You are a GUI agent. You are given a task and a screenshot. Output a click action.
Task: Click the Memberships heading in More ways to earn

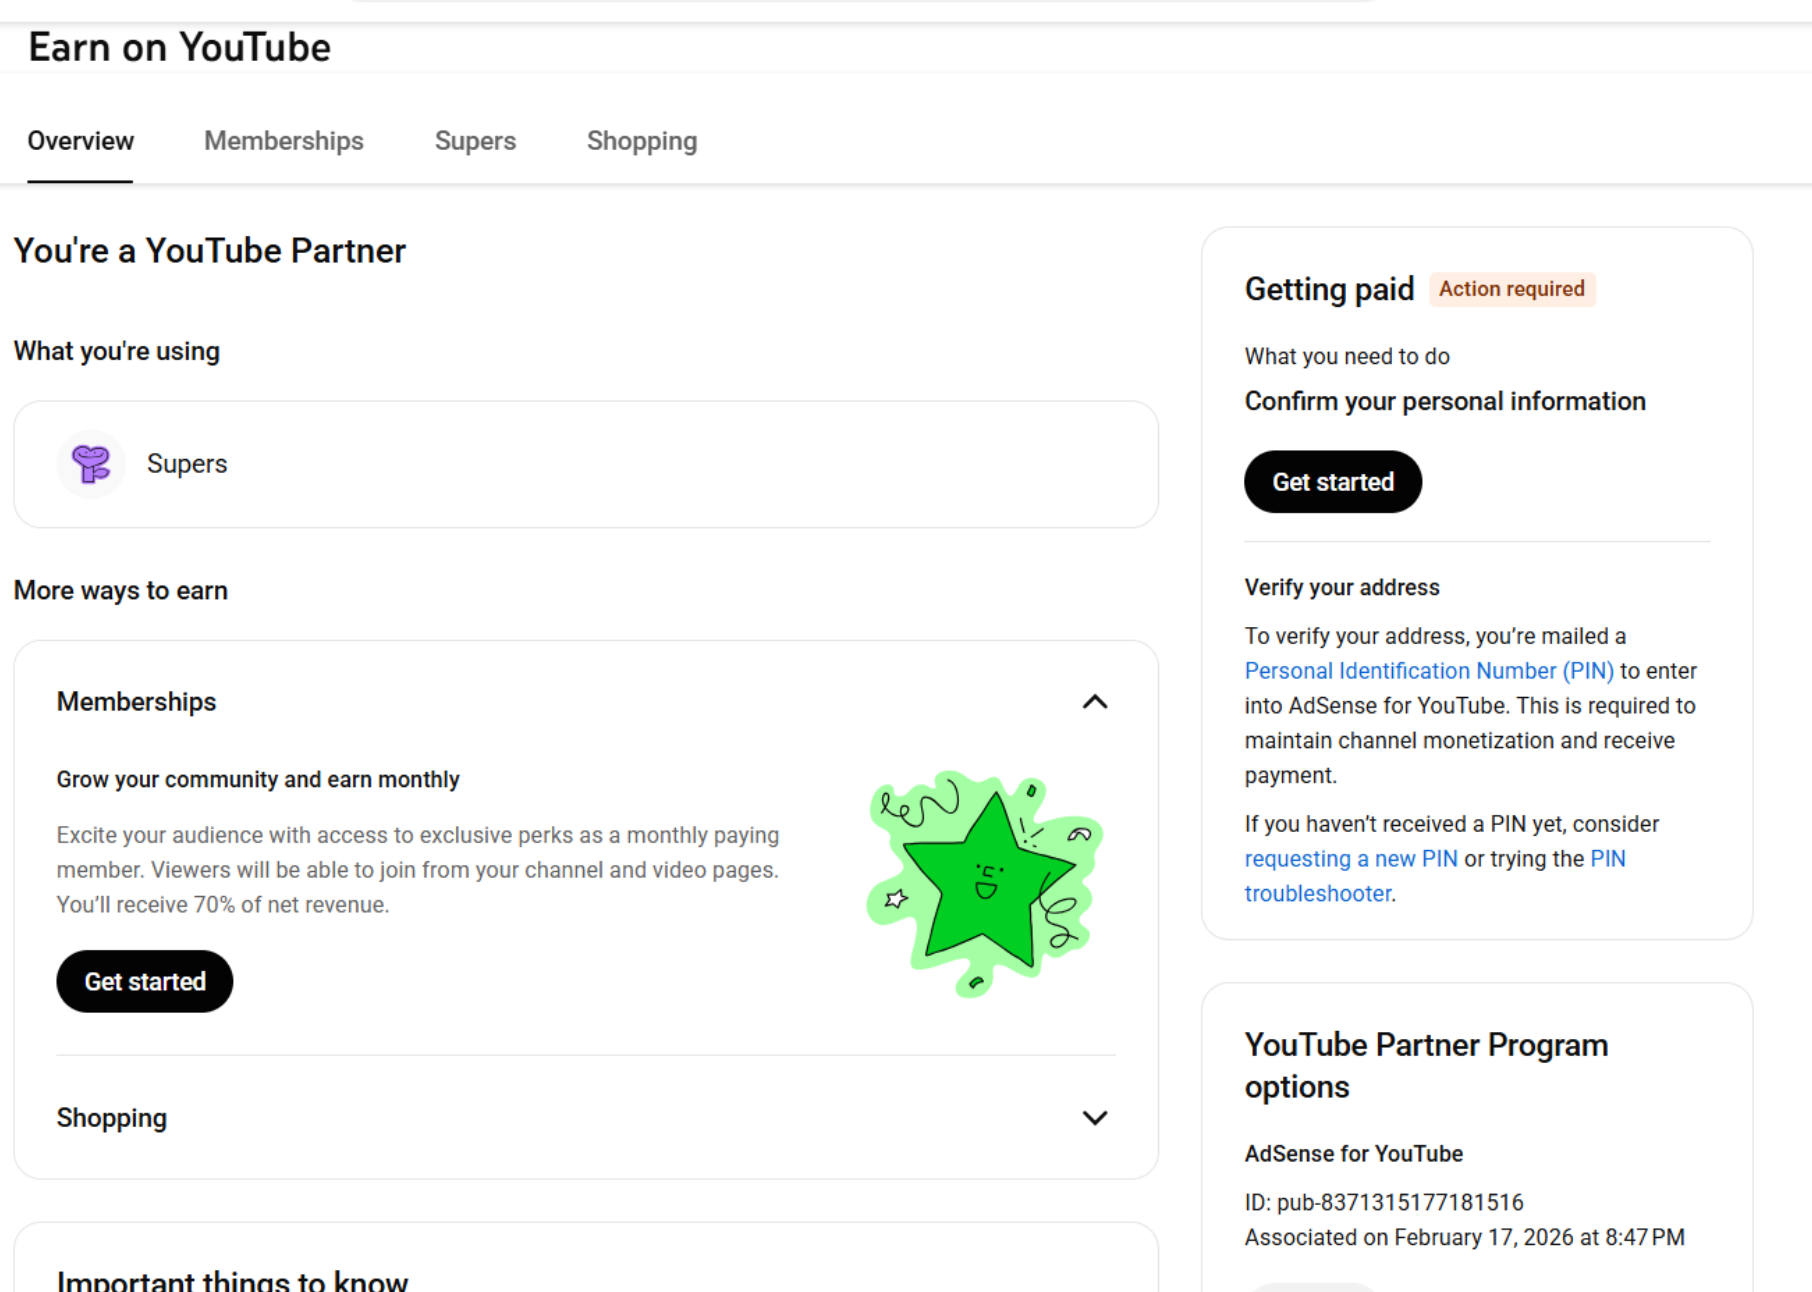point(136,702)
